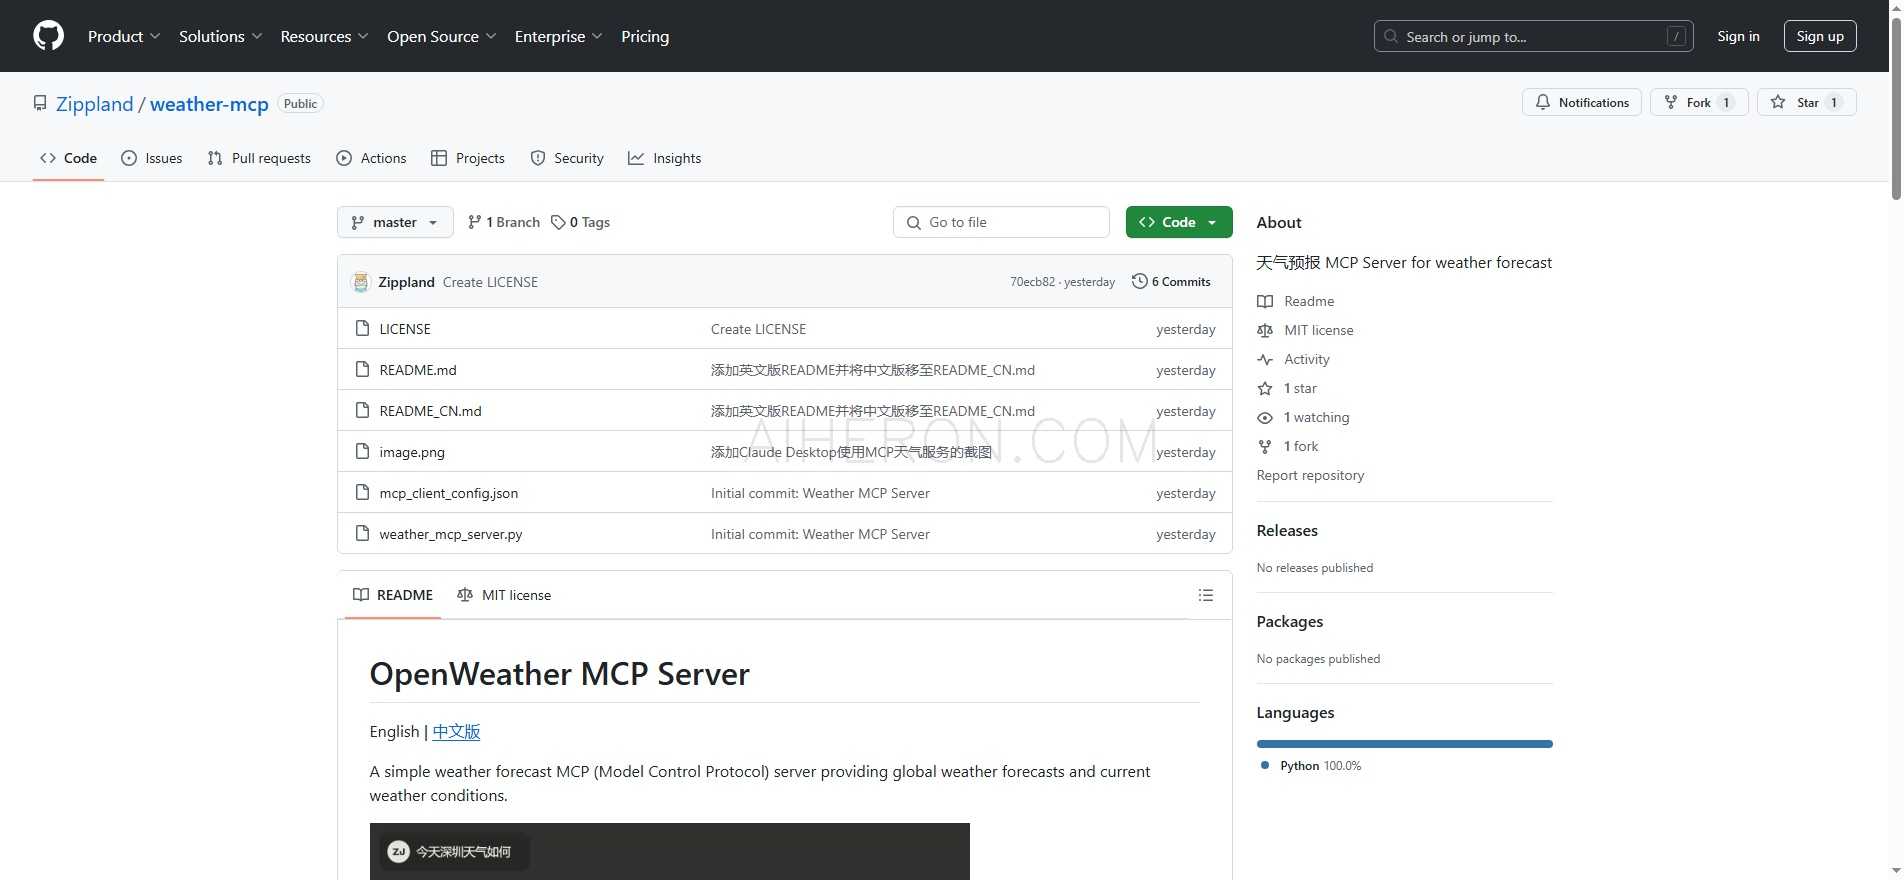Open the green Code dropdown button
Screen dimensions: 1904x880
point(1179,222)
